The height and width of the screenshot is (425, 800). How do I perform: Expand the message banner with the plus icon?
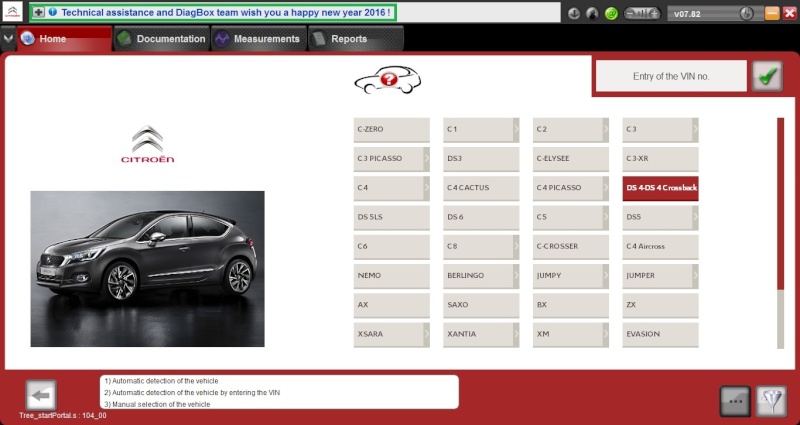point(39,12)
